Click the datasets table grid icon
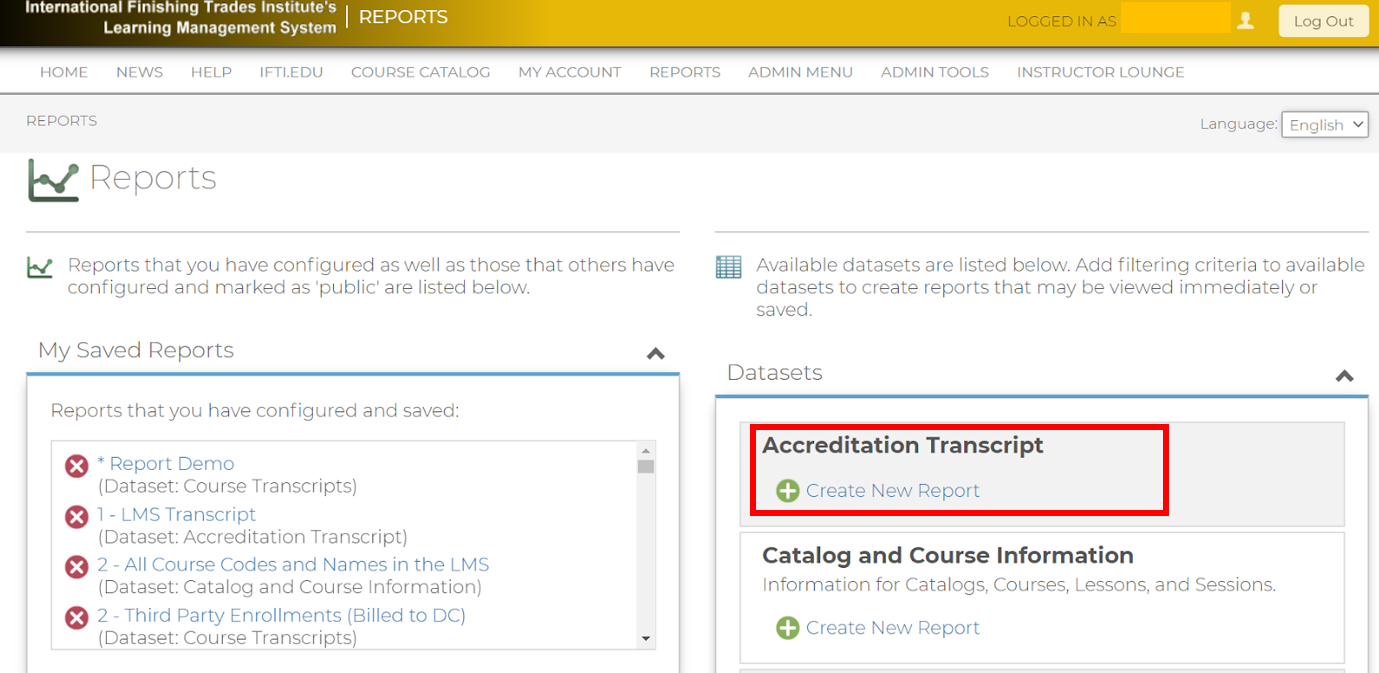This screenshot has height=673, width=1379. tap(729, 267)
